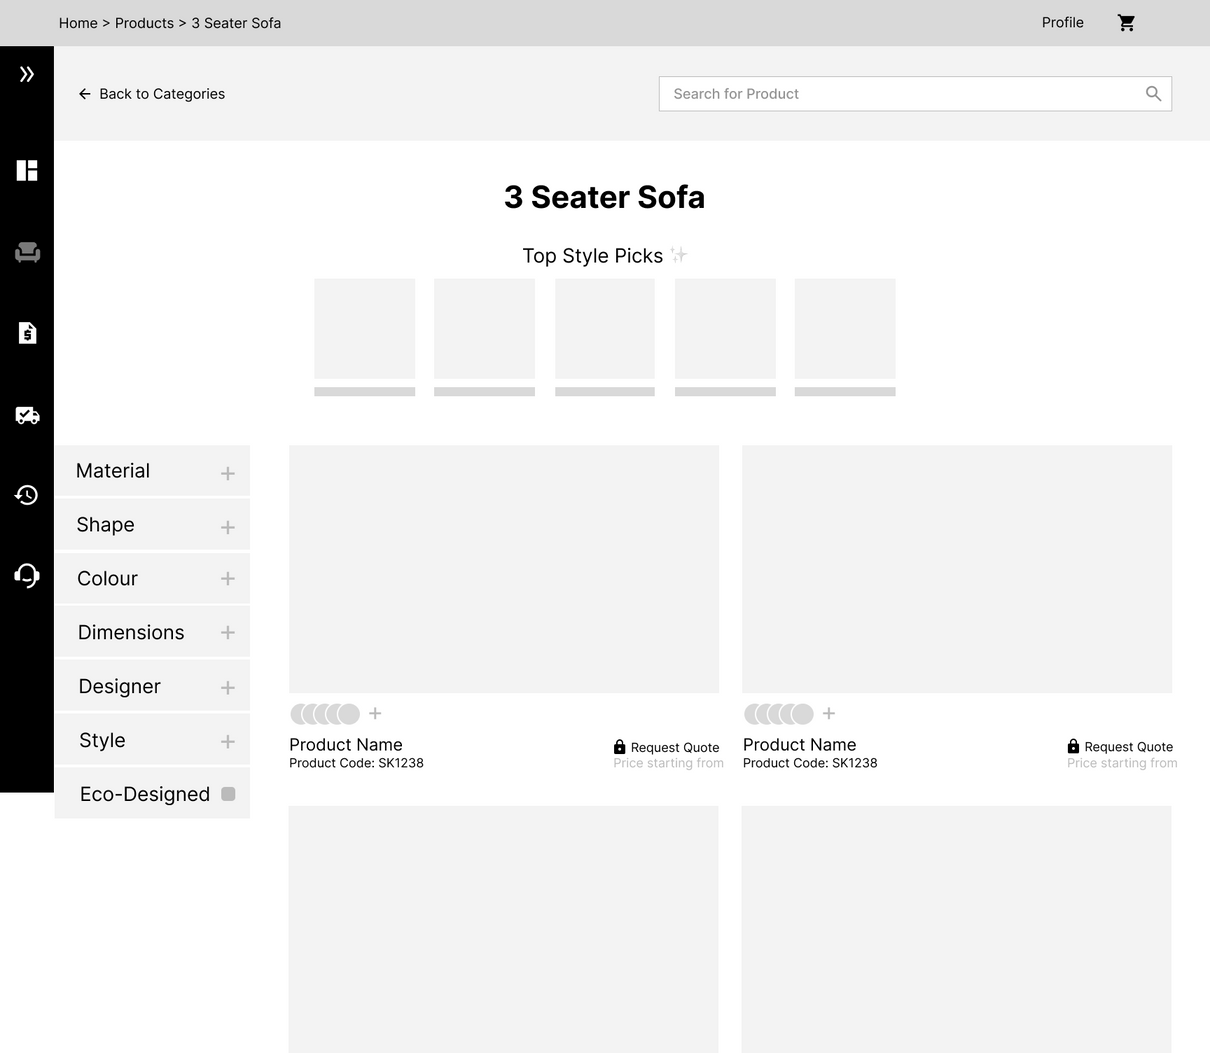Open the sofa products icon in sidebar

pyautogui.click(x=27, y=252)
